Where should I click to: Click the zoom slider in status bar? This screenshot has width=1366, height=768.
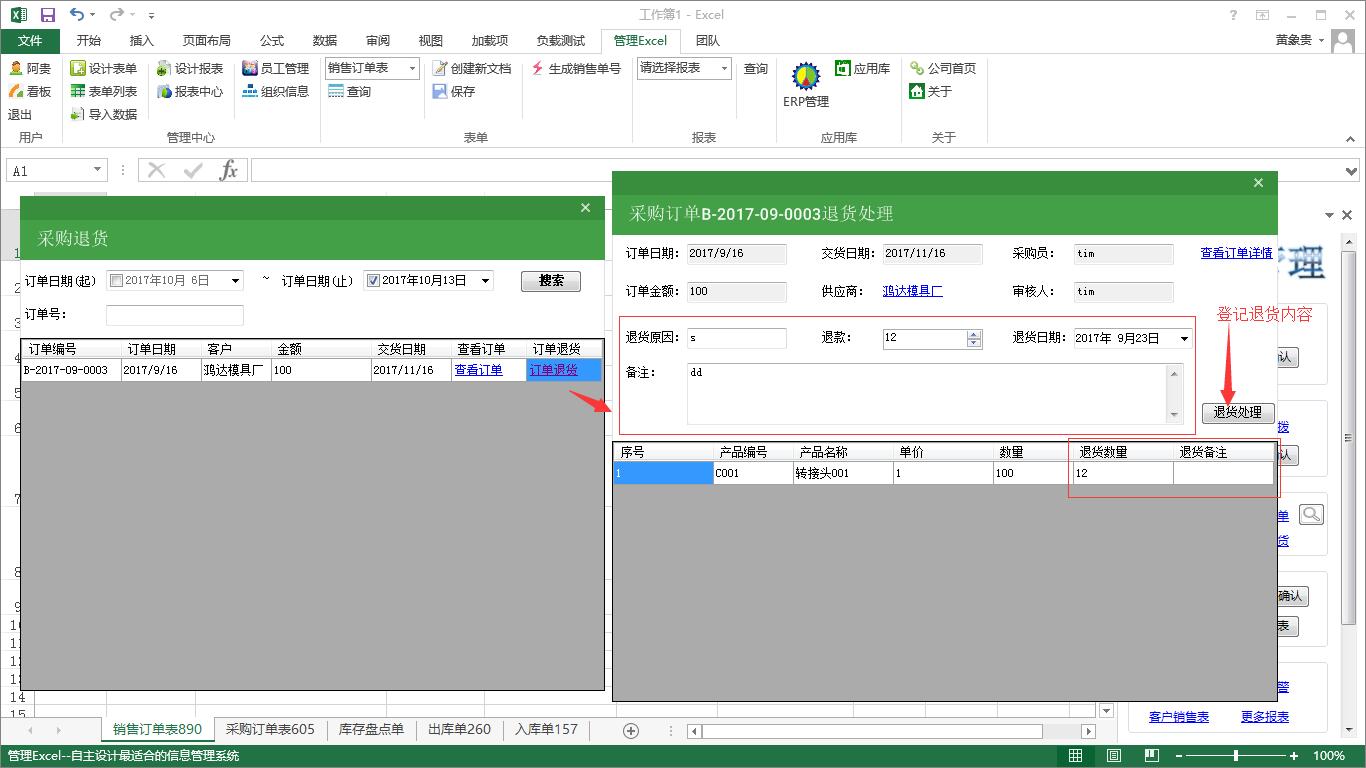point(1236,756)
